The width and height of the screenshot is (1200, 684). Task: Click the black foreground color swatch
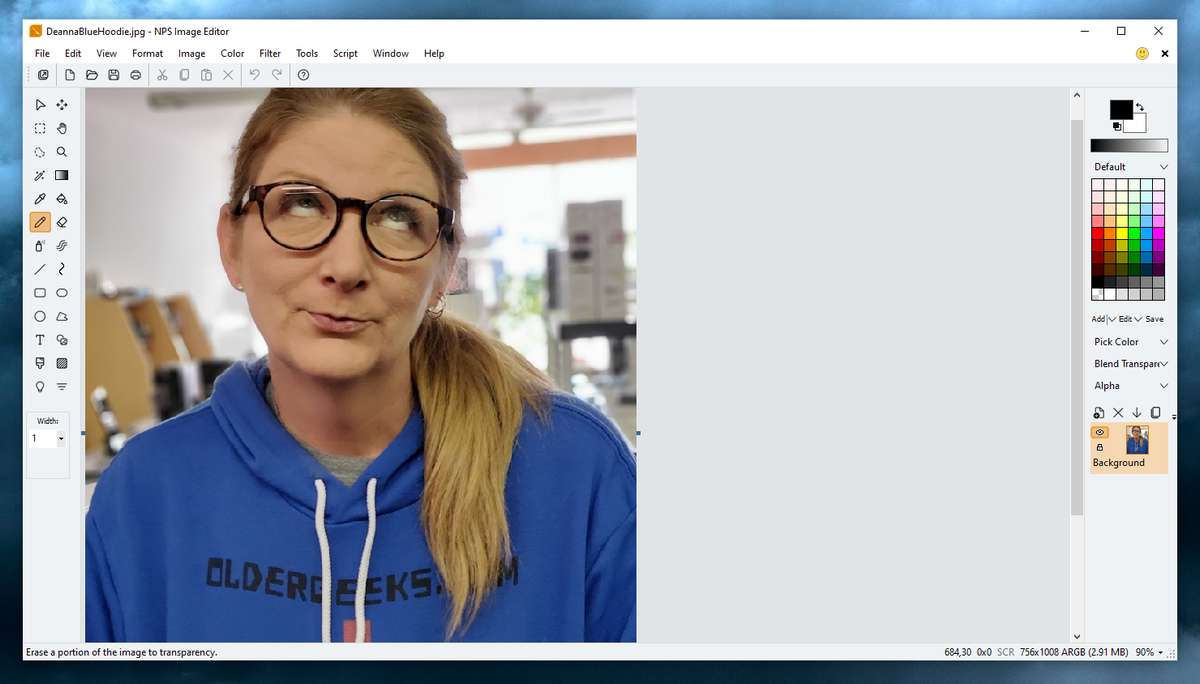coord(1121,110)
